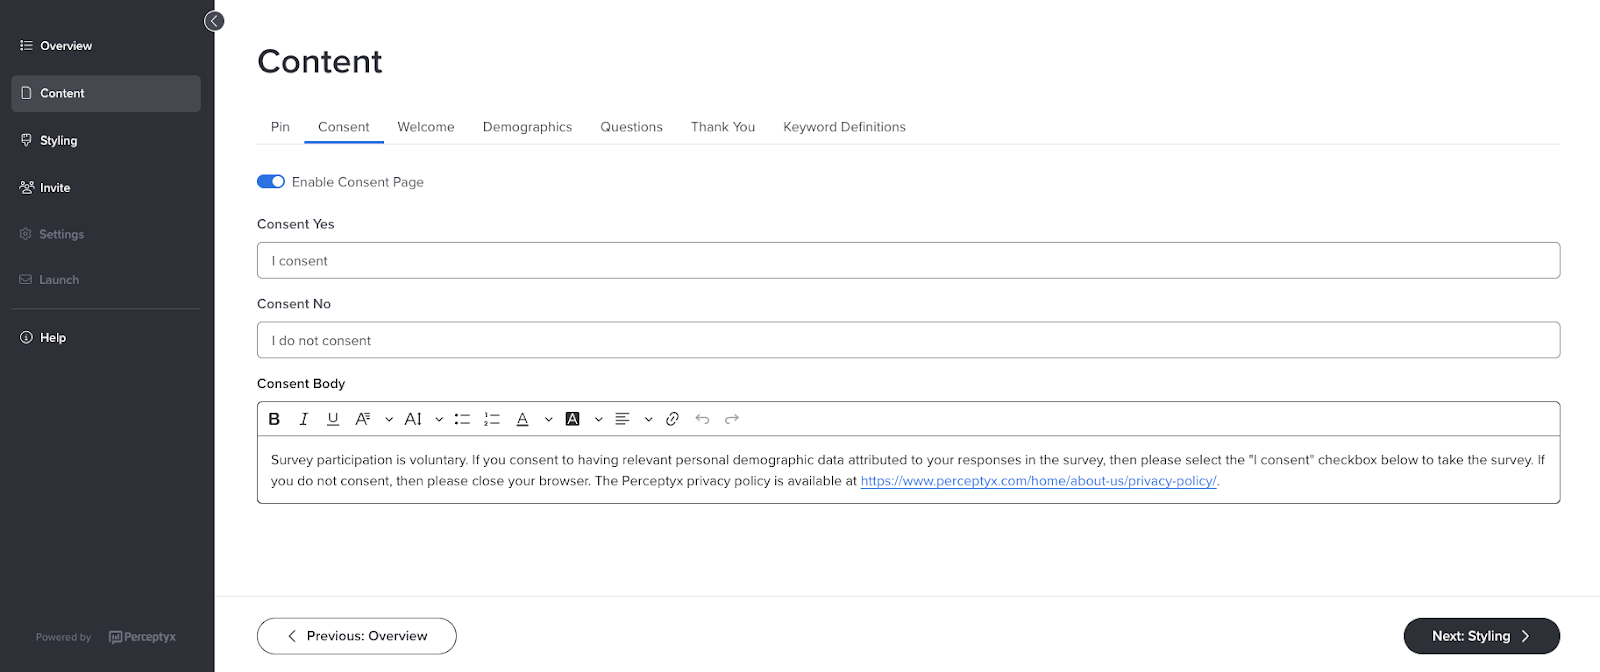This screenshot has height=672, width=1600.
Task: Open Launch in the sidebar
Action: tap(106, 280)
